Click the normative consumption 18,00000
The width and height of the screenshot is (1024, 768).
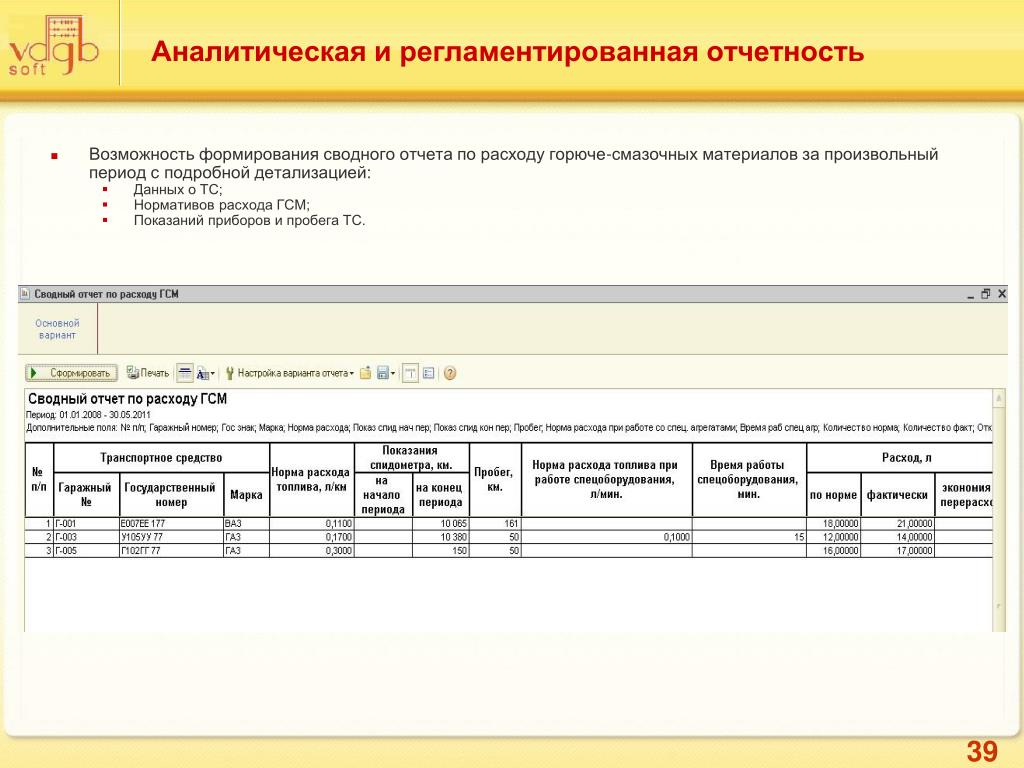click(x=833, y=524)
